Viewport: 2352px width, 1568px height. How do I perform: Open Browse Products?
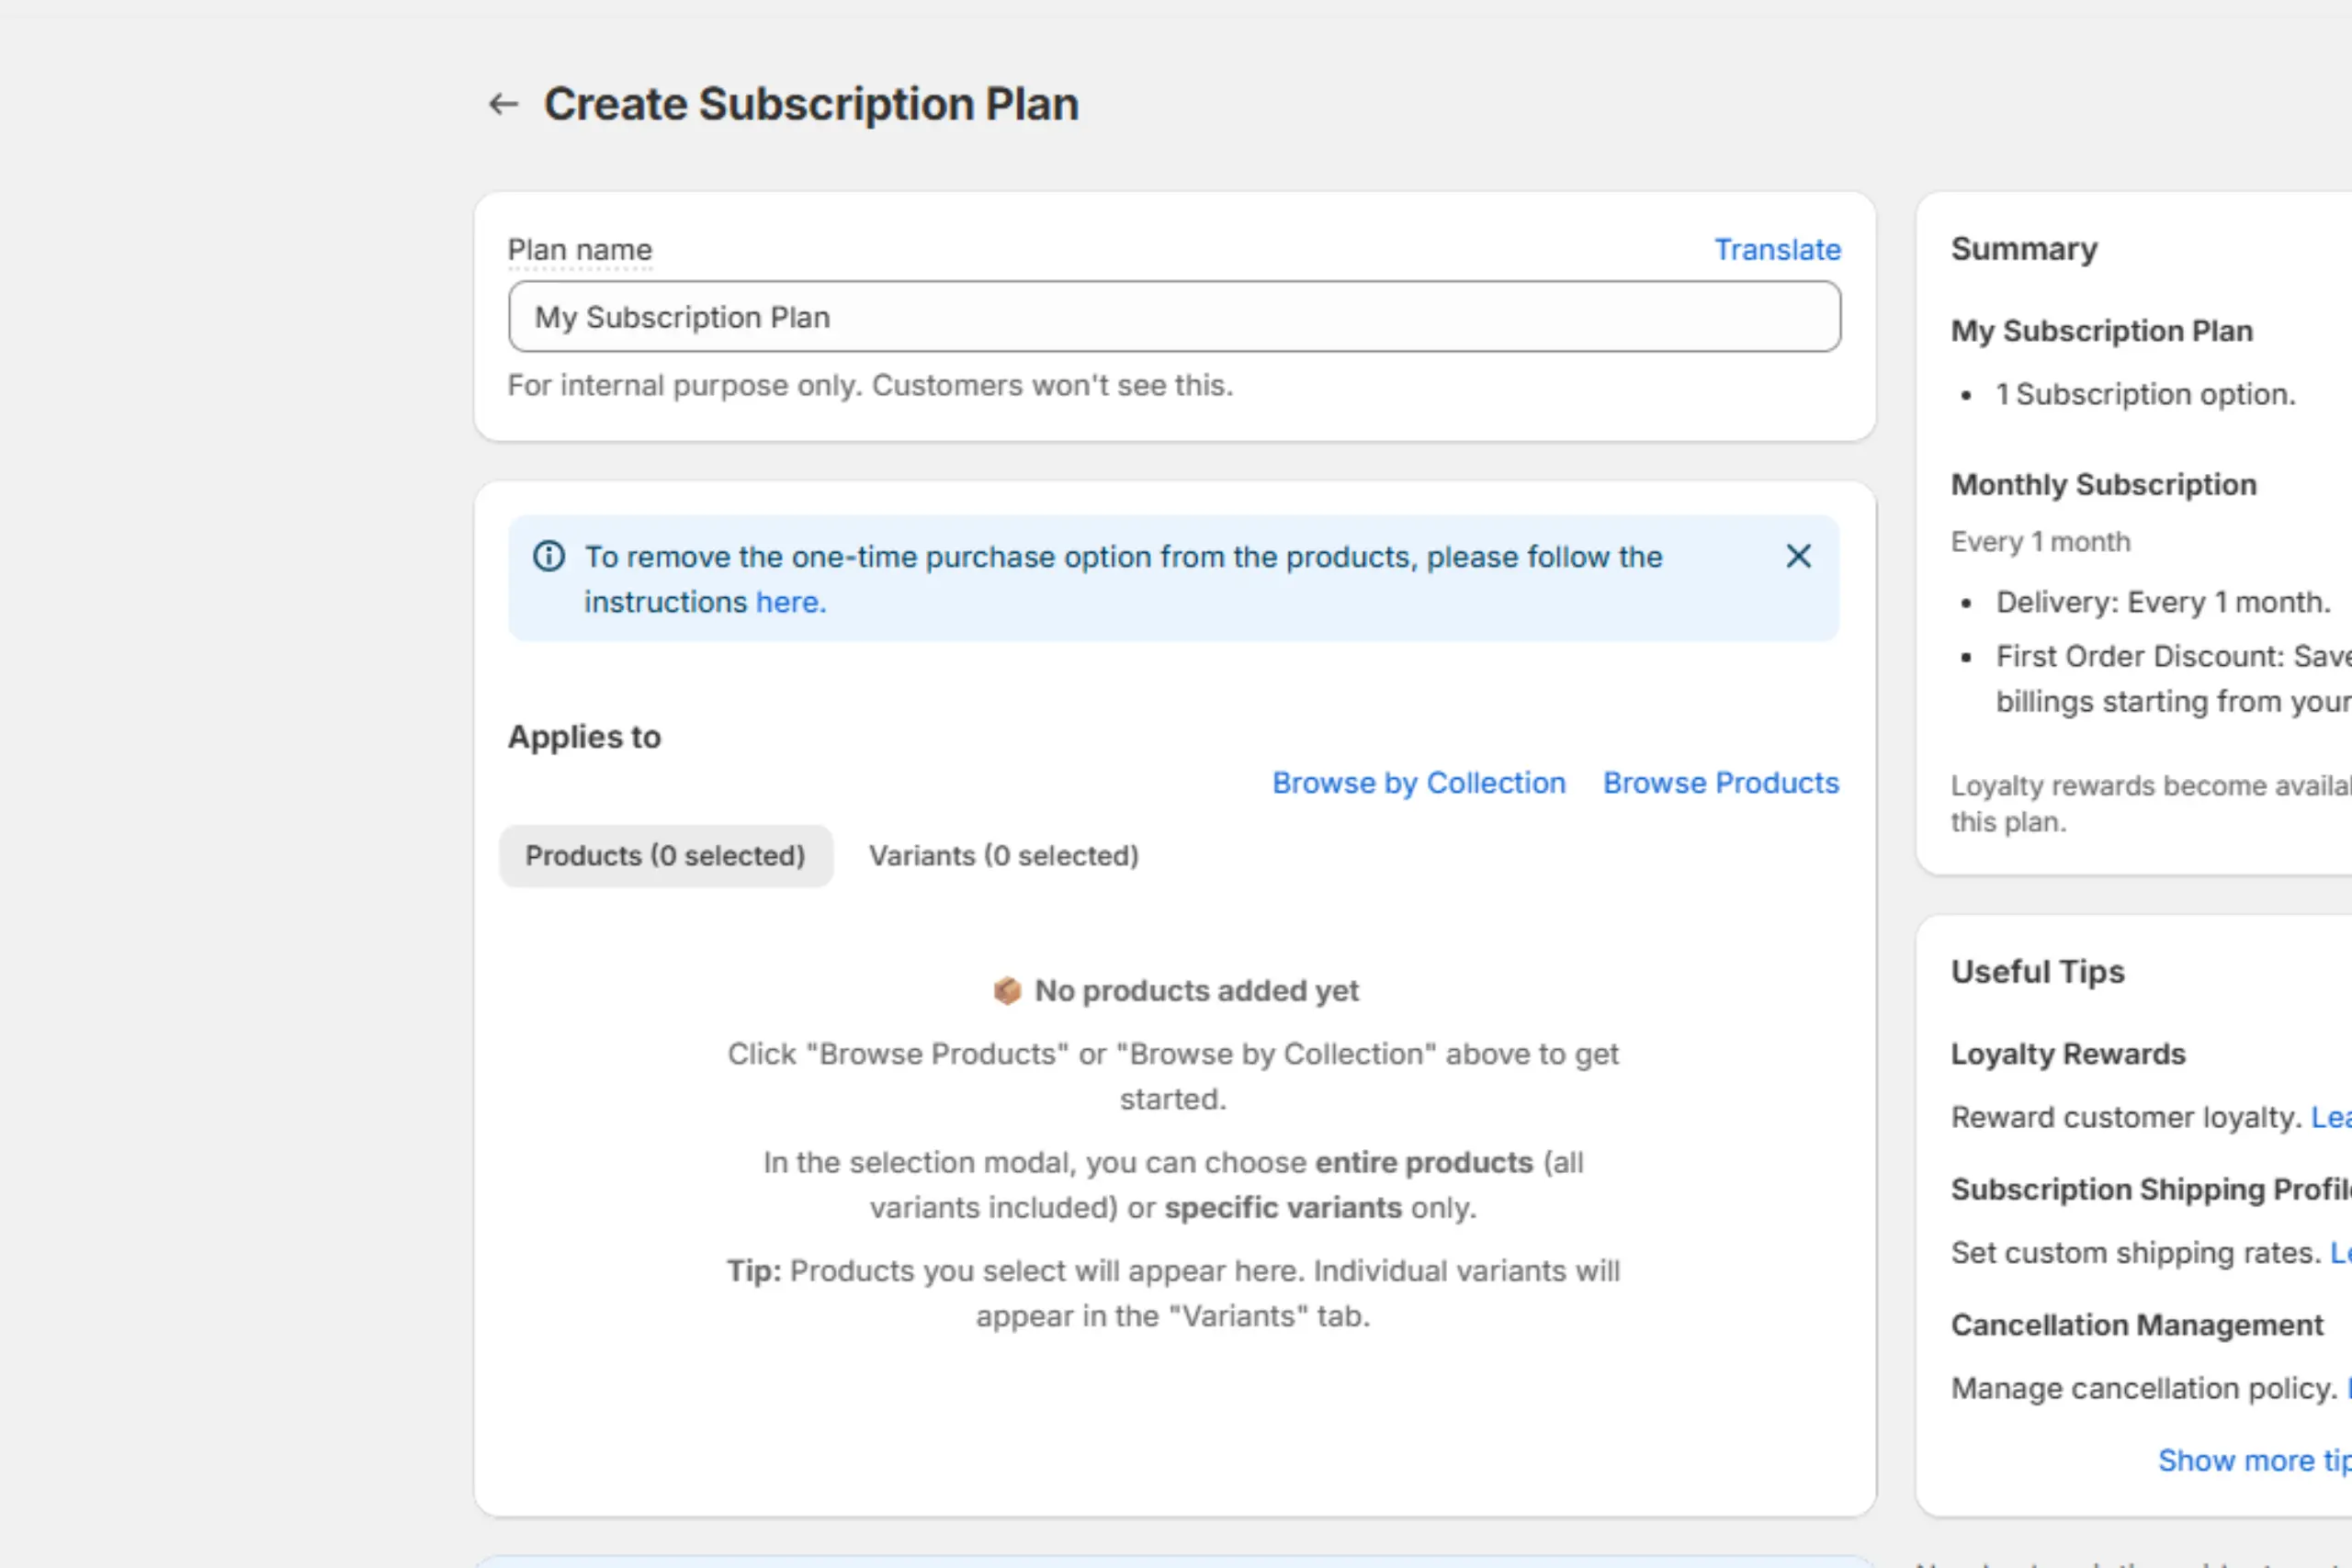tap(1721, 783)
